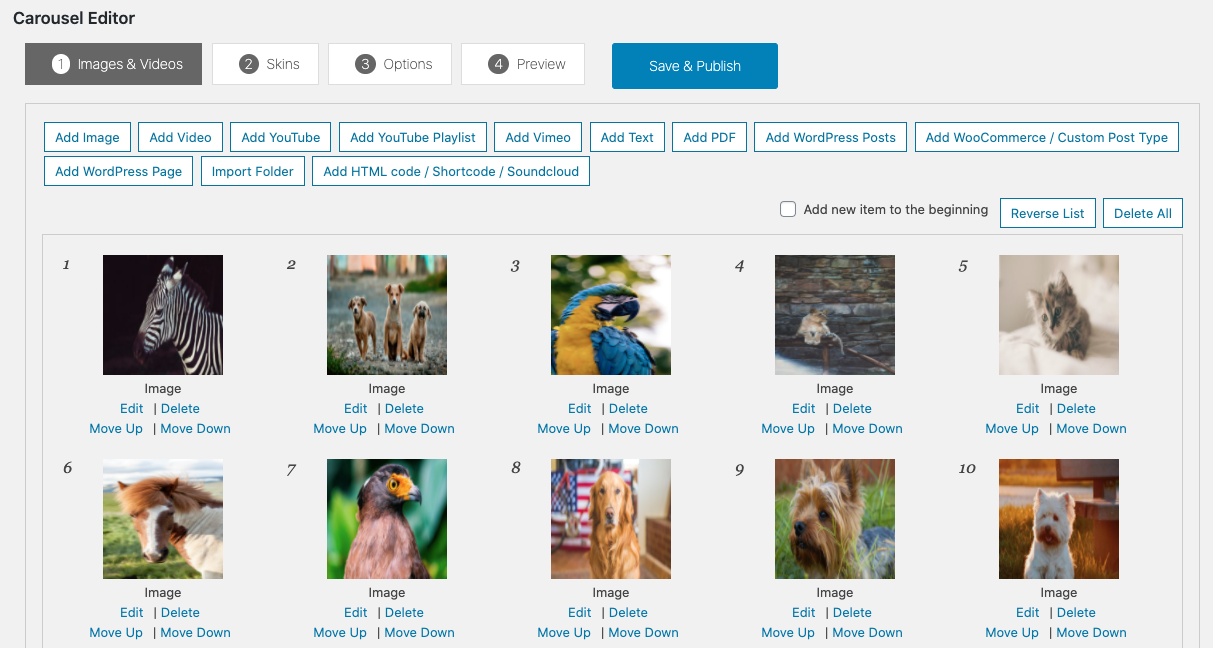The image size is (1213, 648).
Task: Move the parrot image down
Action: tap(643, 429)
